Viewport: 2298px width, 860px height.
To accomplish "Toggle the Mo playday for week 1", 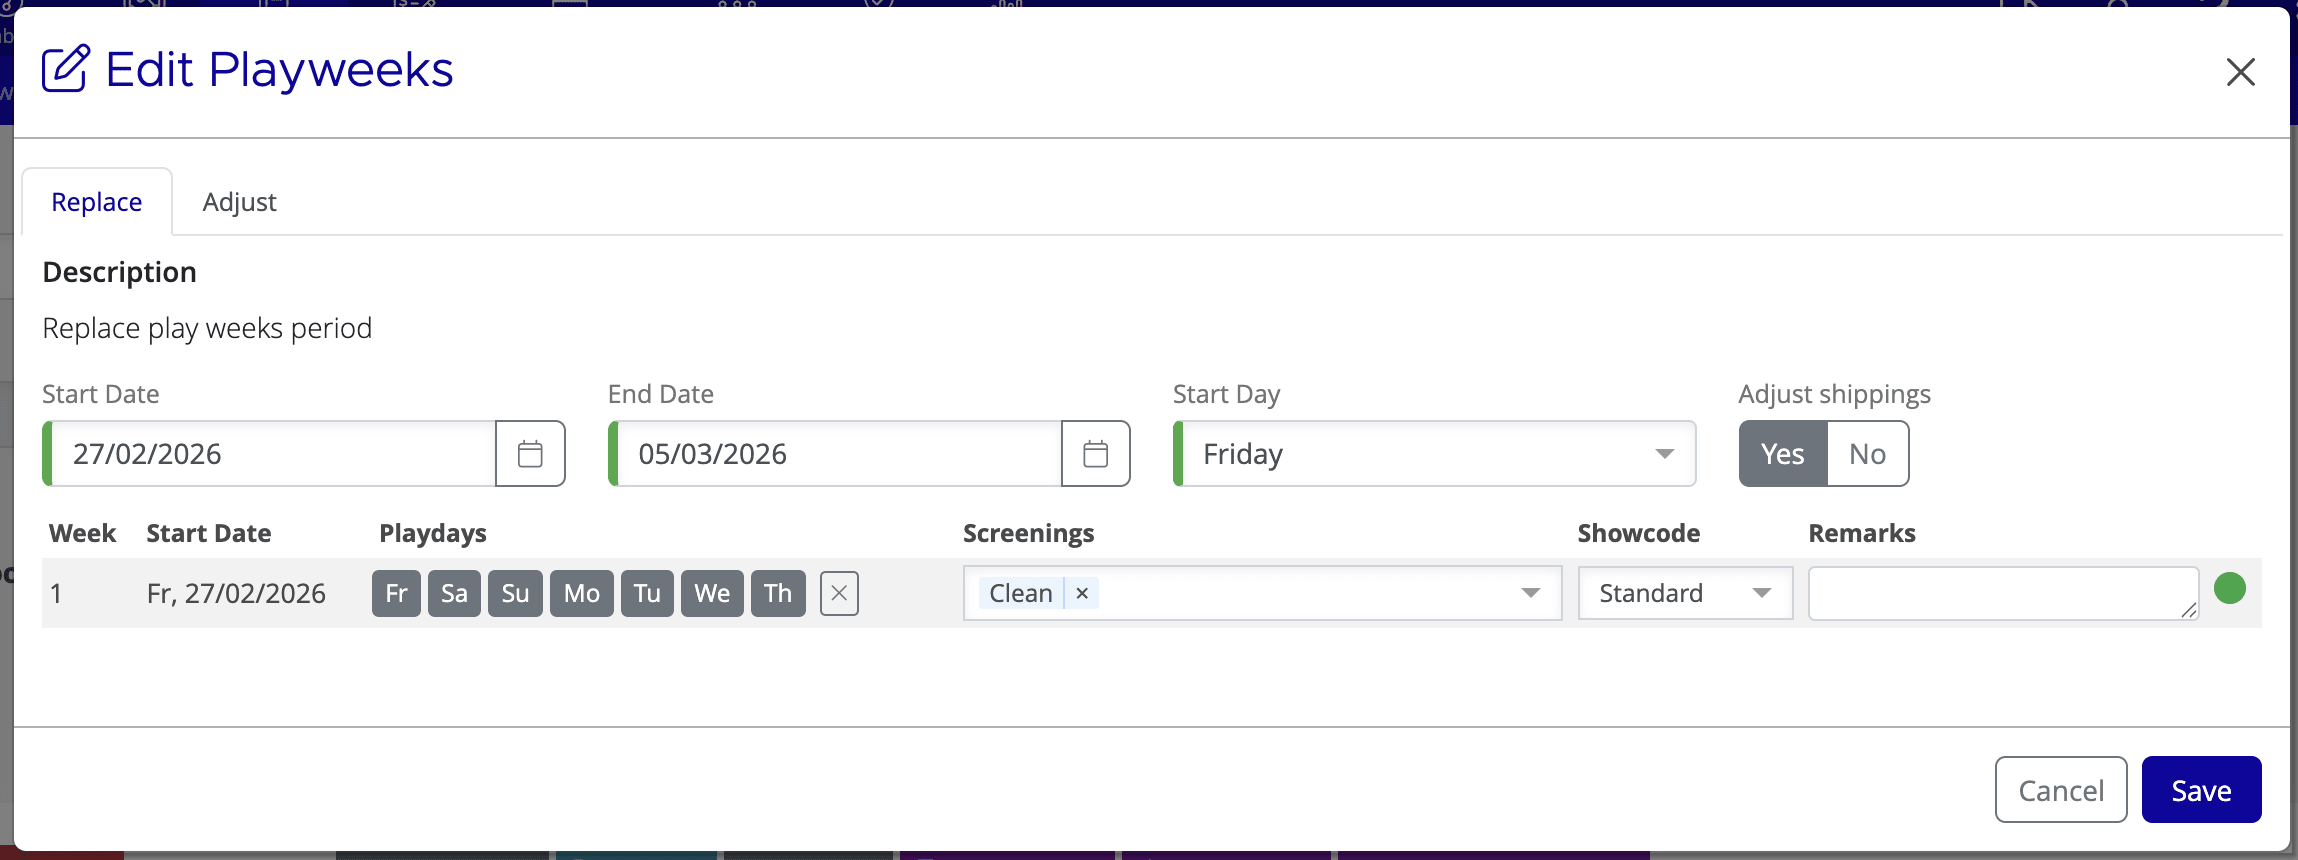I will click(581, 593).
